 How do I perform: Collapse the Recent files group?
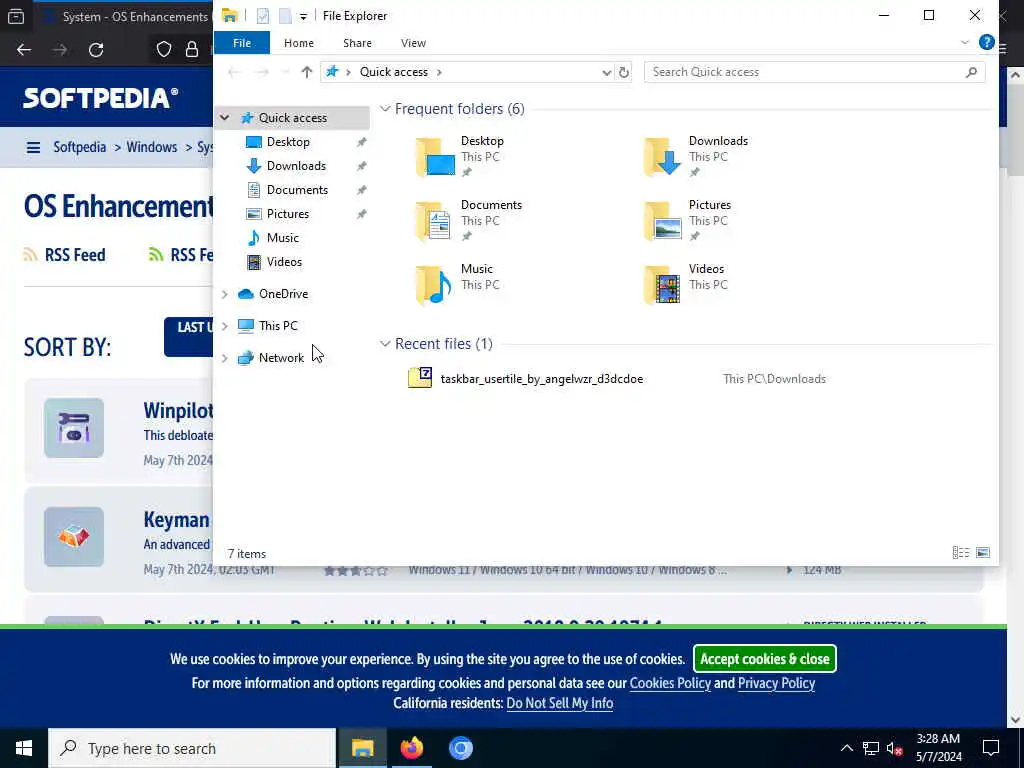coord(385,344)
